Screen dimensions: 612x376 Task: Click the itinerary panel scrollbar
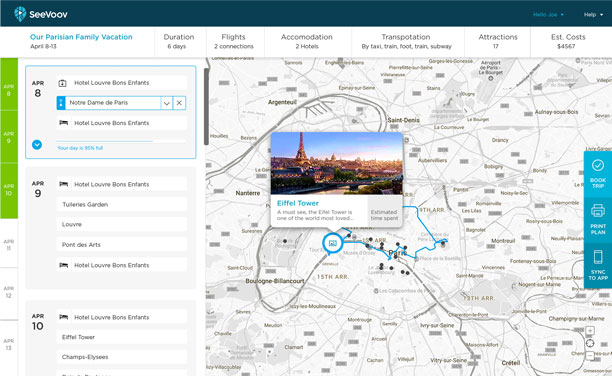coord(206,107)
